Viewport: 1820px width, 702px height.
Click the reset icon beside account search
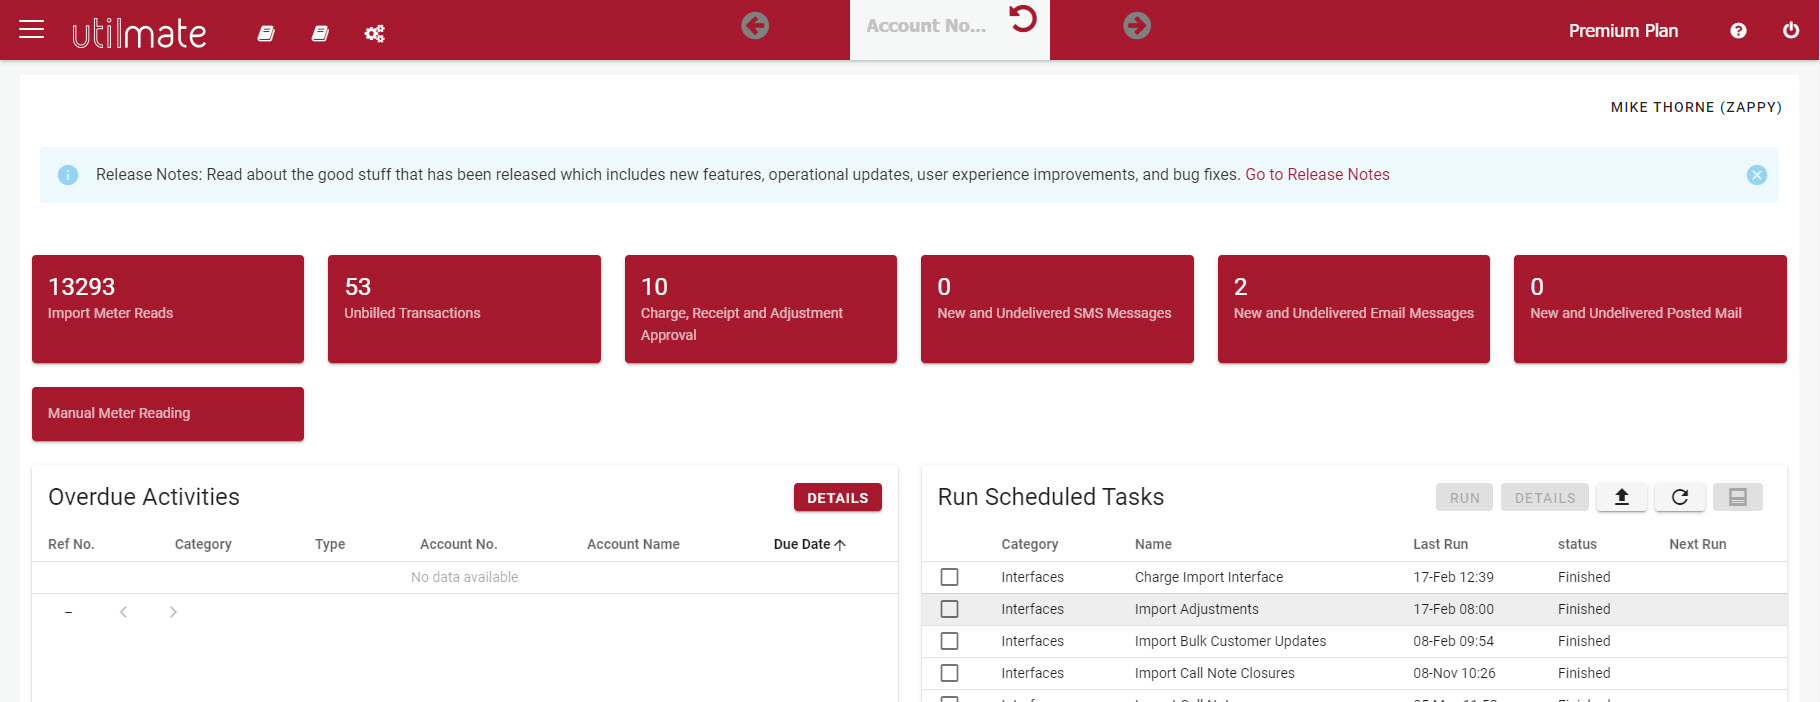(x=1022, y=19)
